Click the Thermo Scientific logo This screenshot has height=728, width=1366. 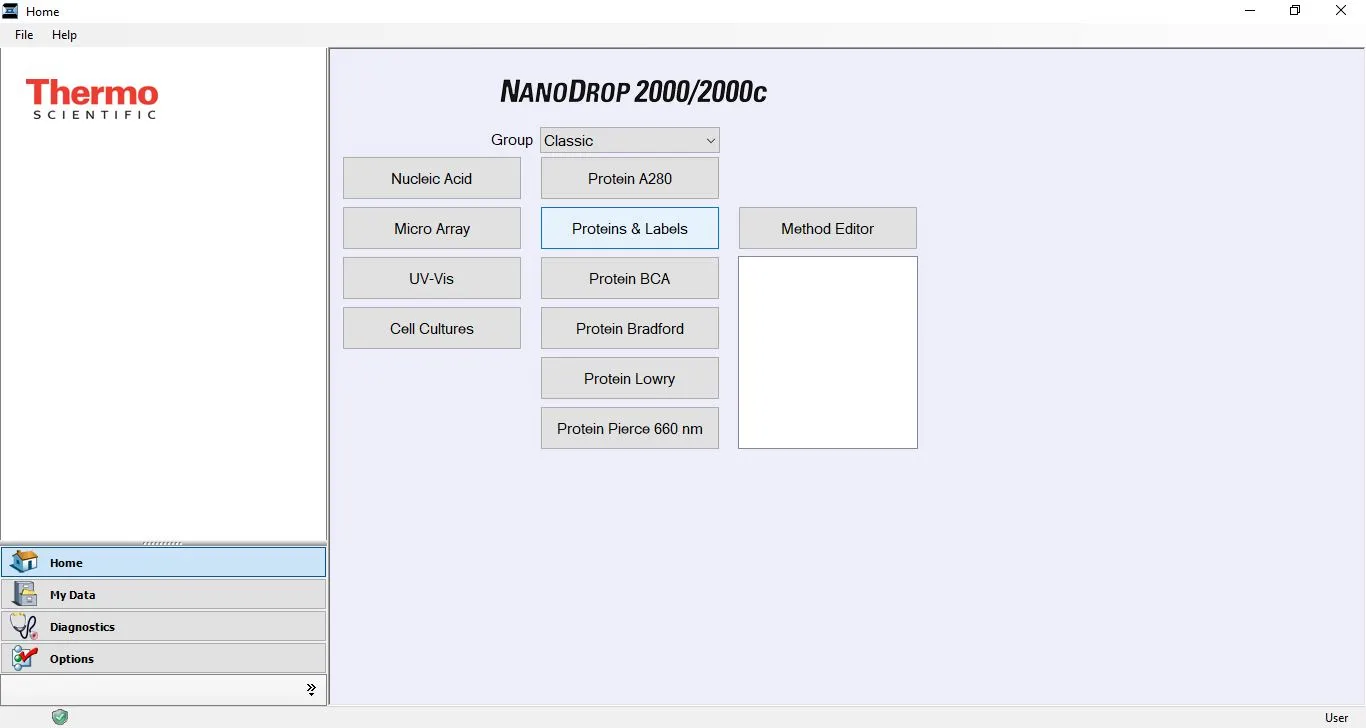coord(92,100)
